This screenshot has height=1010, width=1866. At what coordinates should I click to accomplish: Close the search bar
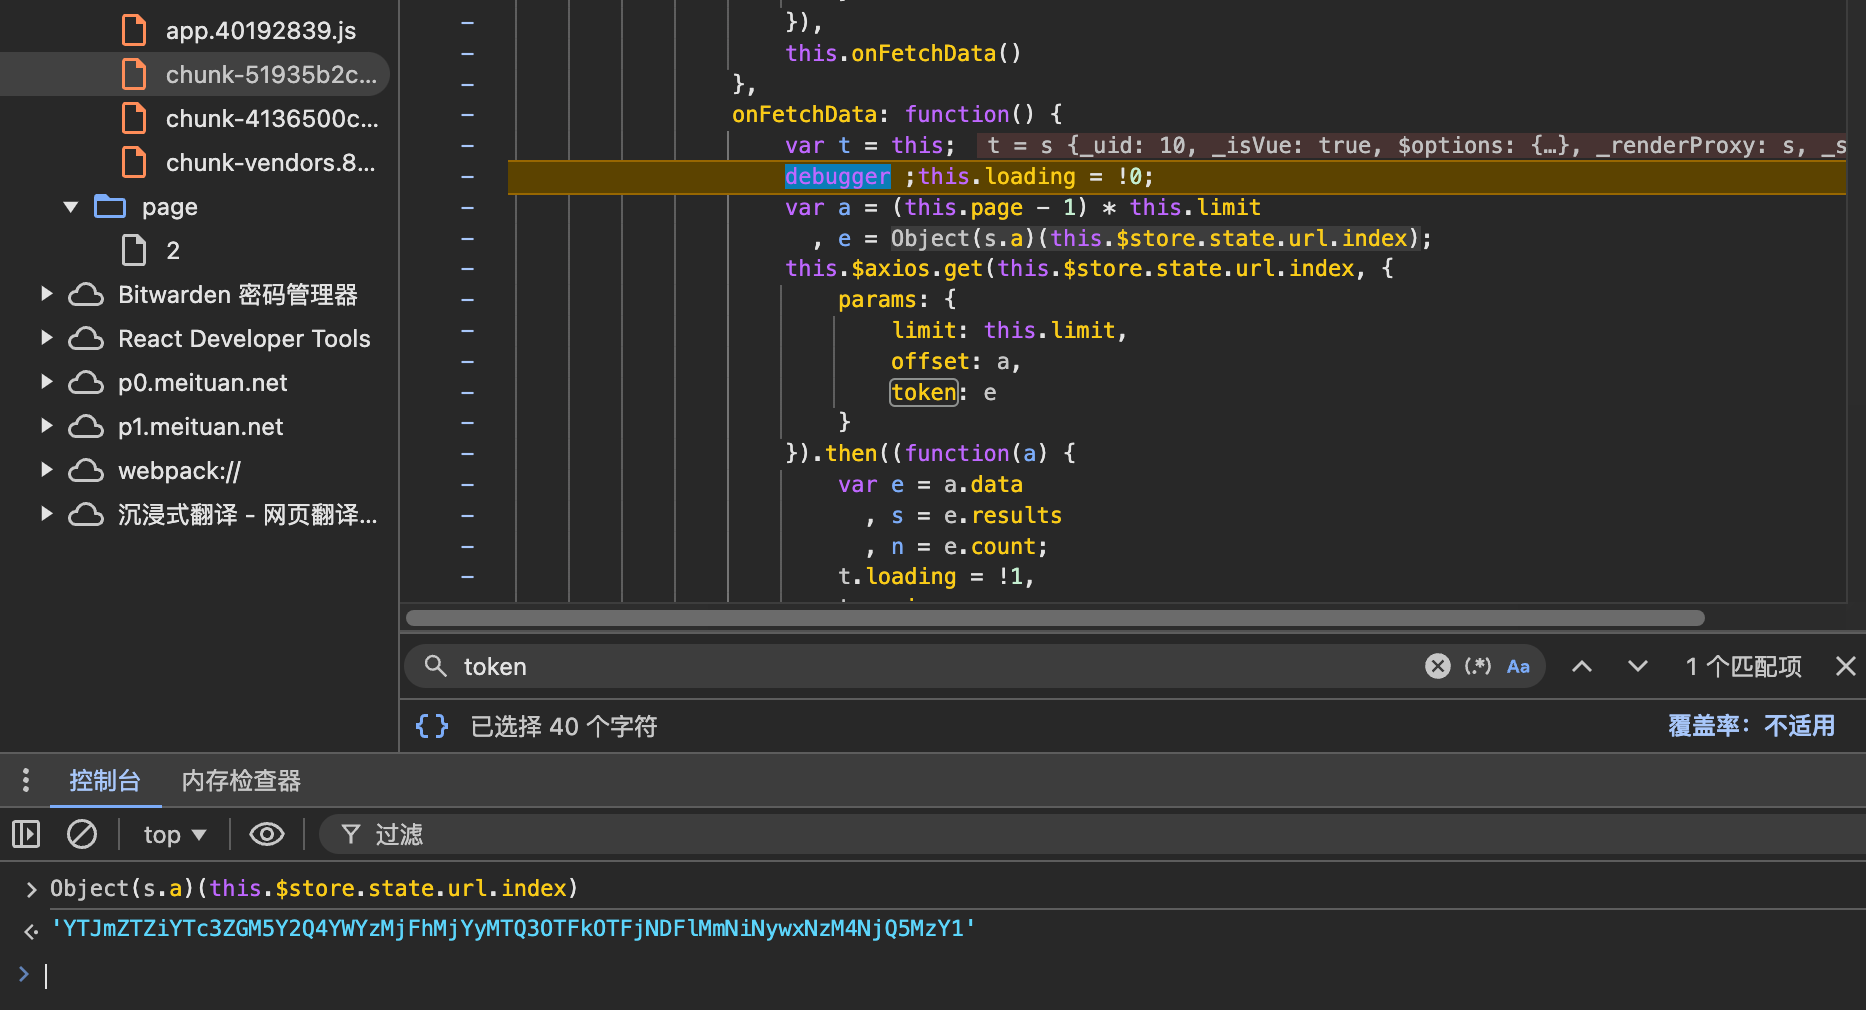tap(1845, 666)
